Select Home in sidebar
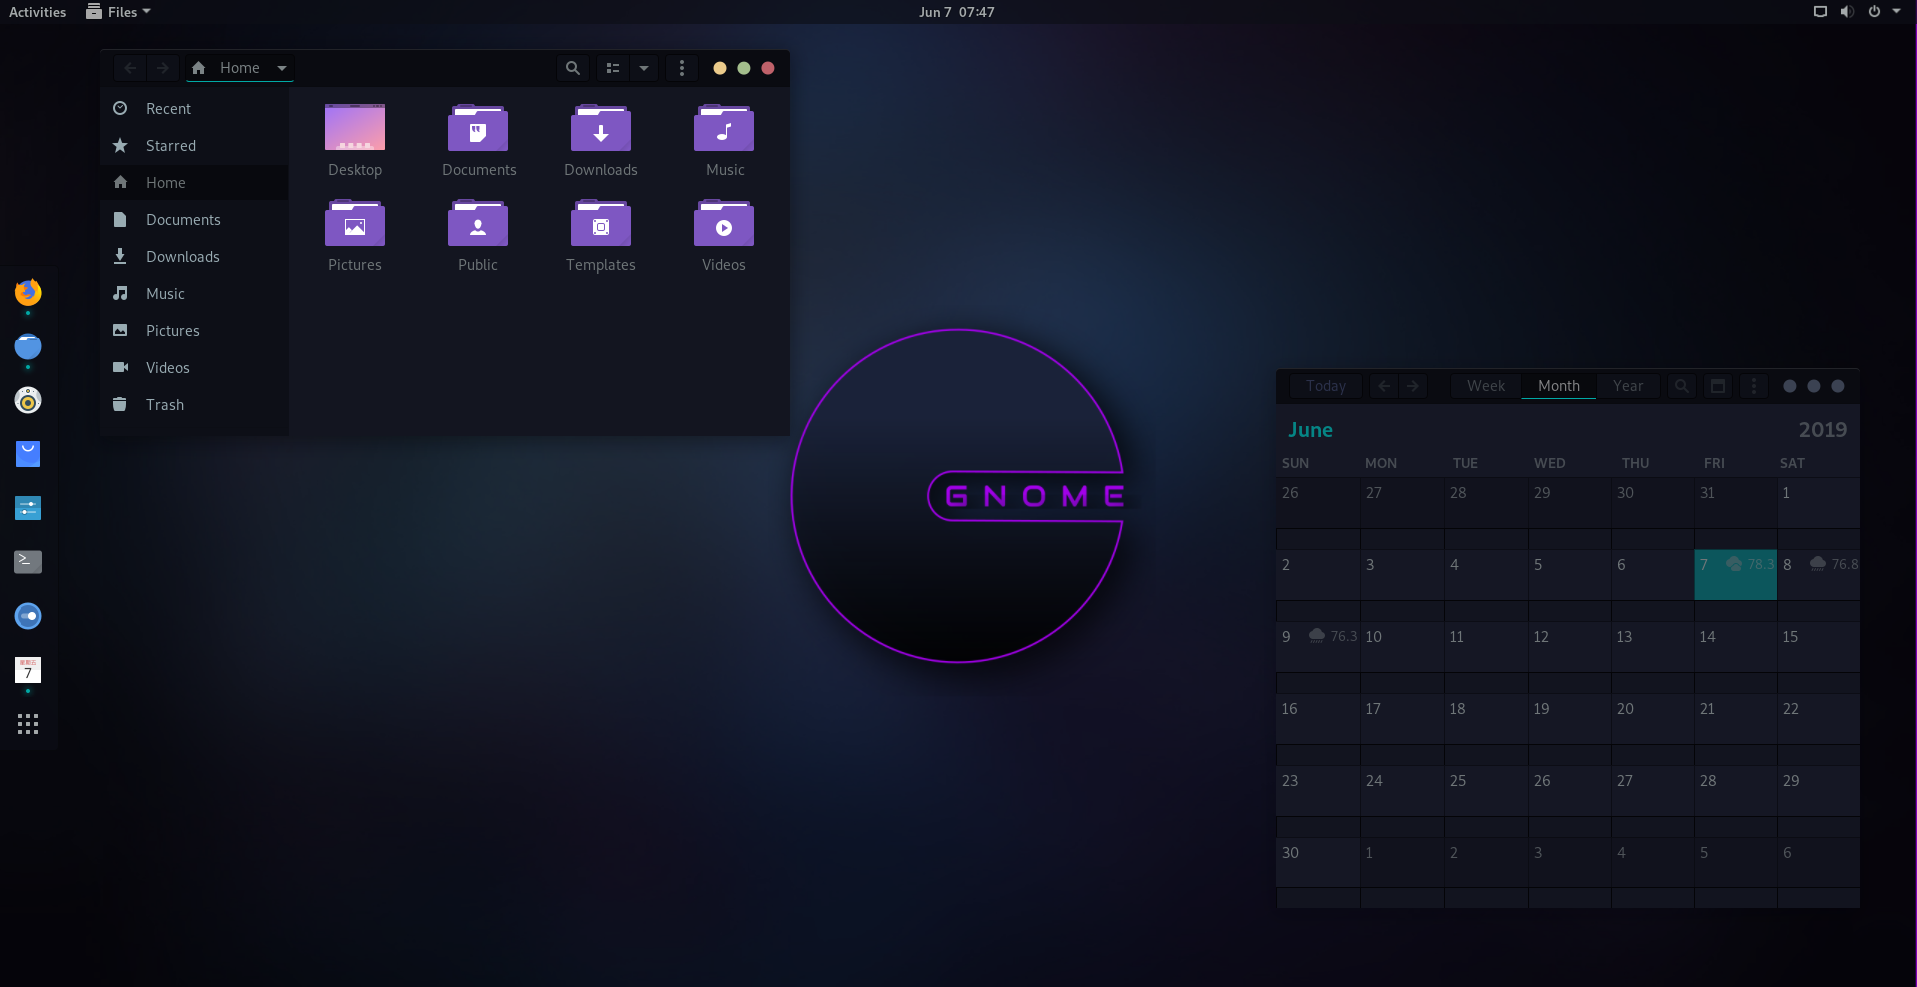1917x987 pixels. [194, 182]
